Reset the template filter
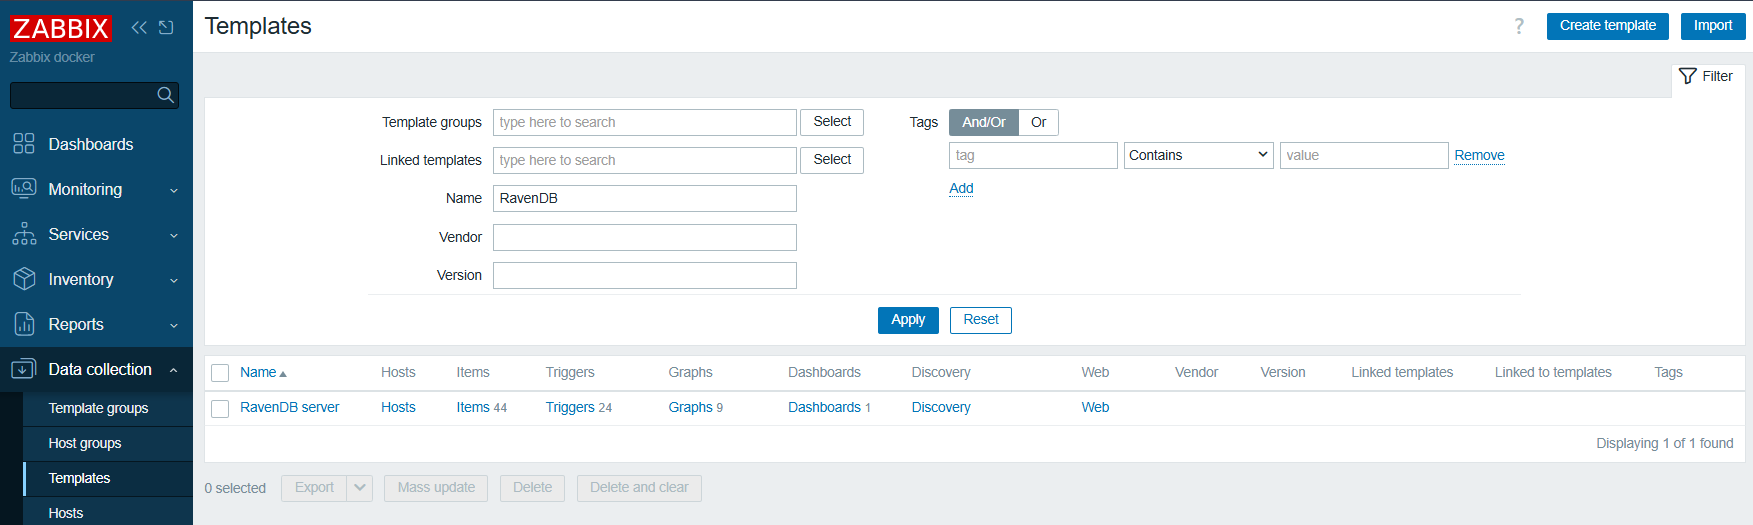1753x525 pixels. tap(981, 320)
